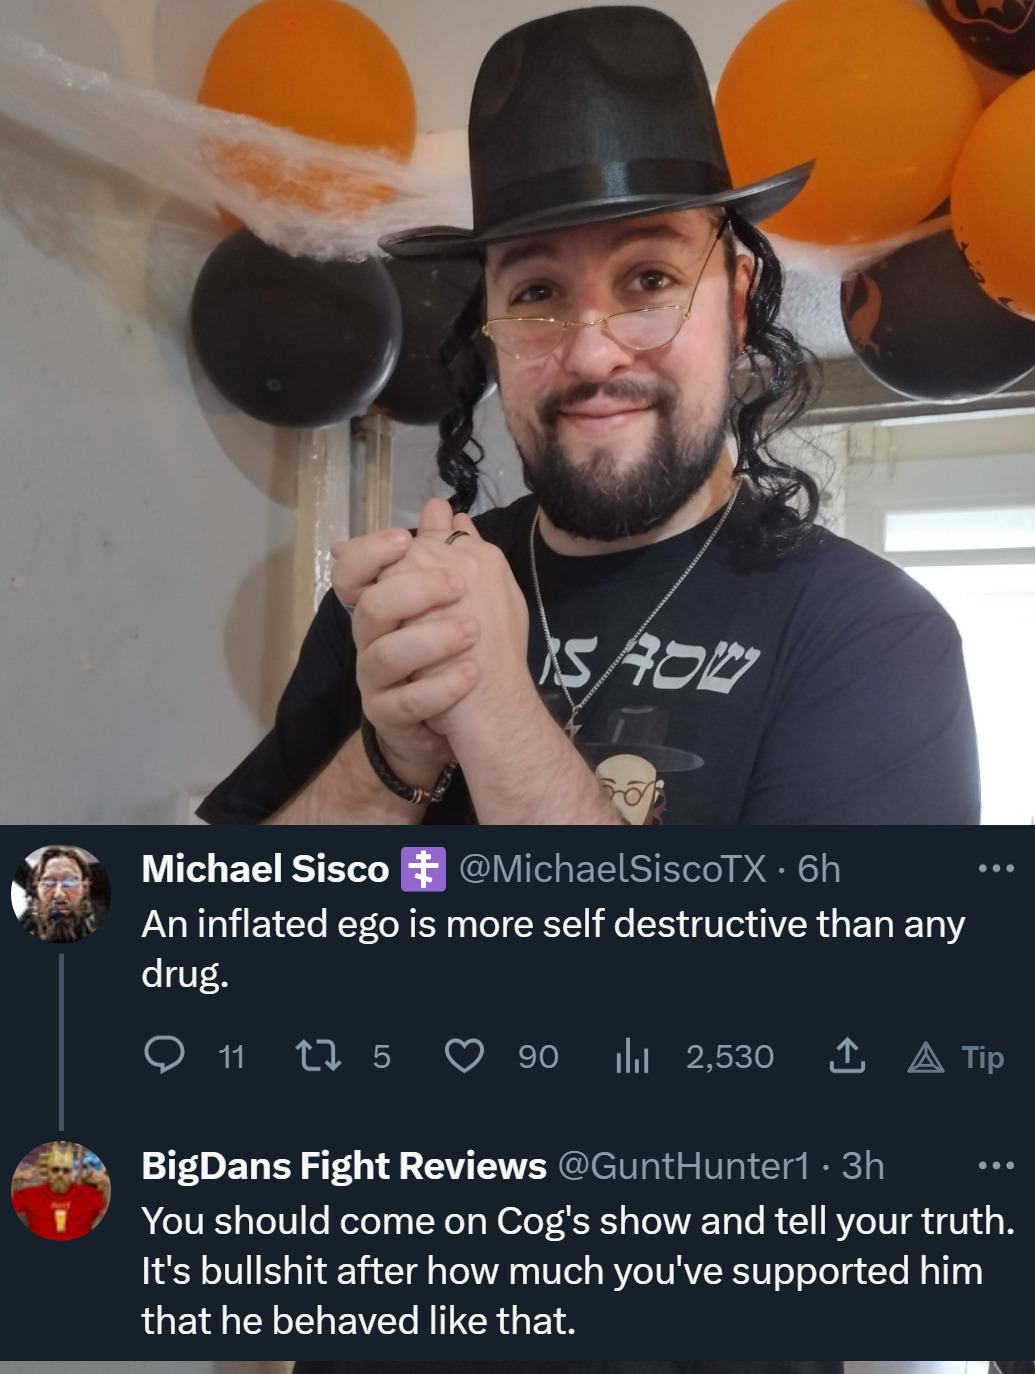Click the 3h timestamp on the reply

(x=863, y=1166)
